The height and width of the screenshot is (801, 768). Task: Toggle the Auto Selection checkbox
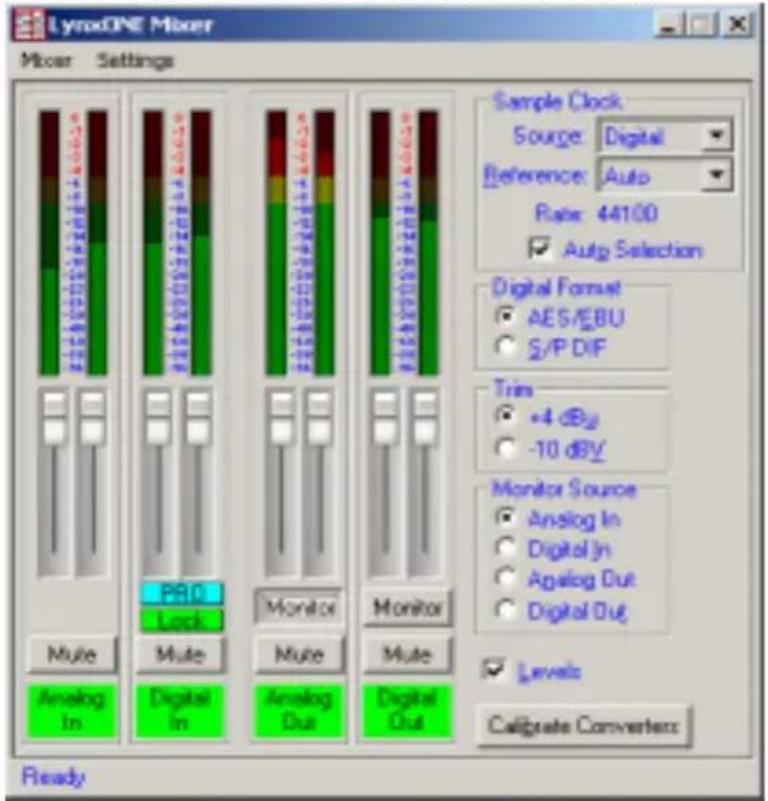point(540,249)
